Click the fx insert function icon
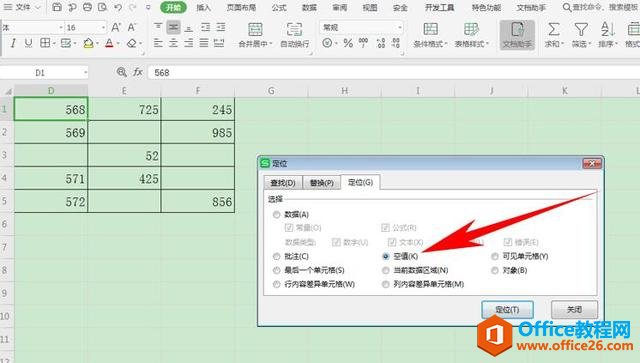640x363 pixels. click(138, 72)
